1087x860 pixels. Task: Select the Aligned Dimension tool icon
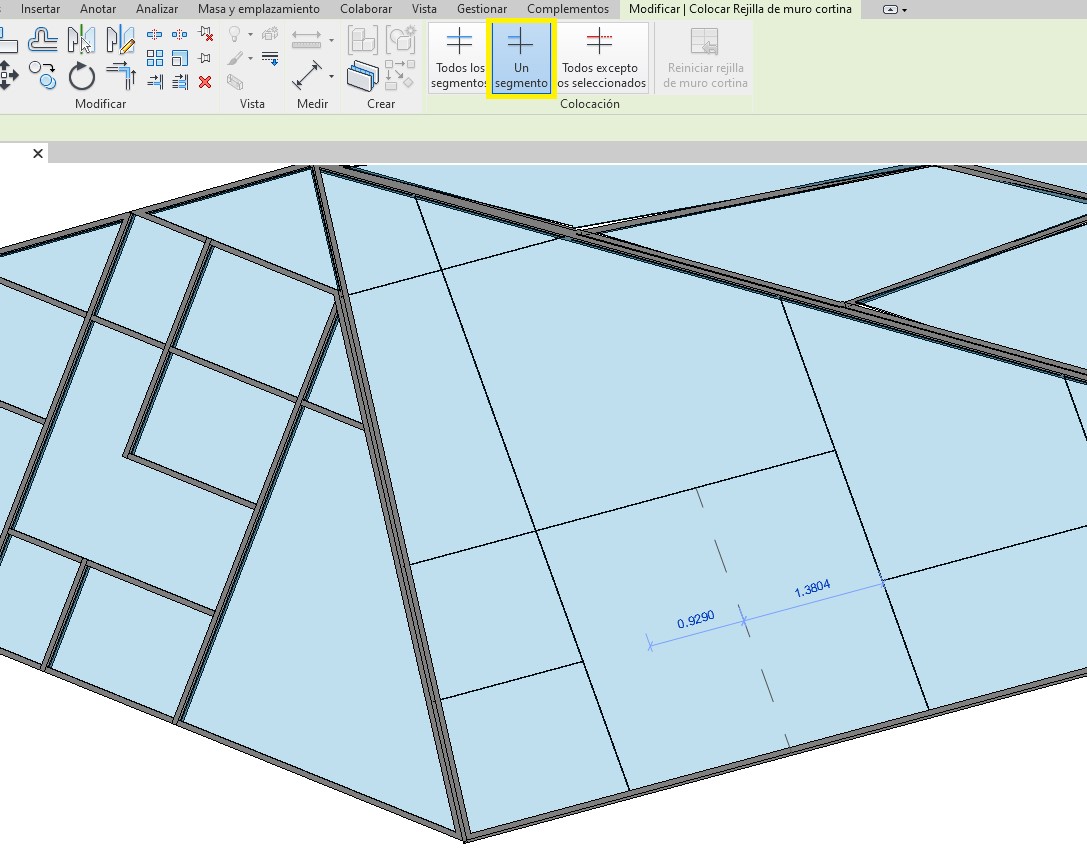tap(306, 76)
